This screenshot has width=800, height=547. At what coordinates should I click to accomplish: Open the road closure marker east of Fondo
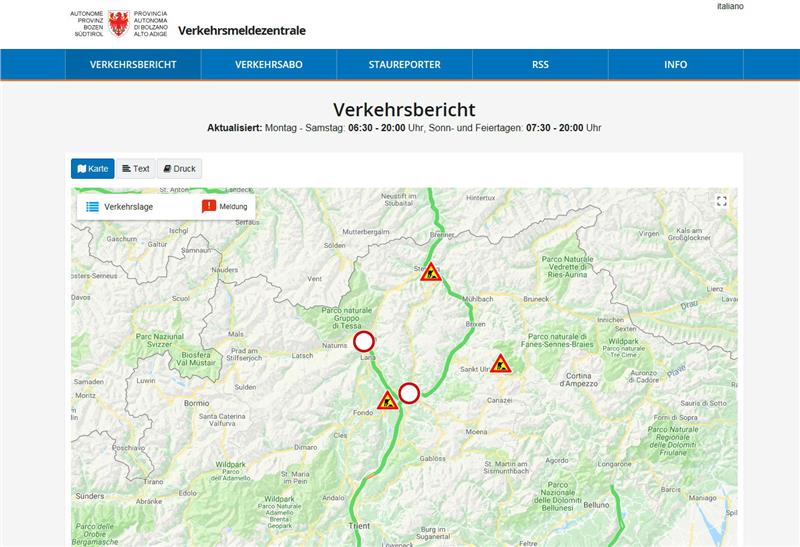(409, 393)
